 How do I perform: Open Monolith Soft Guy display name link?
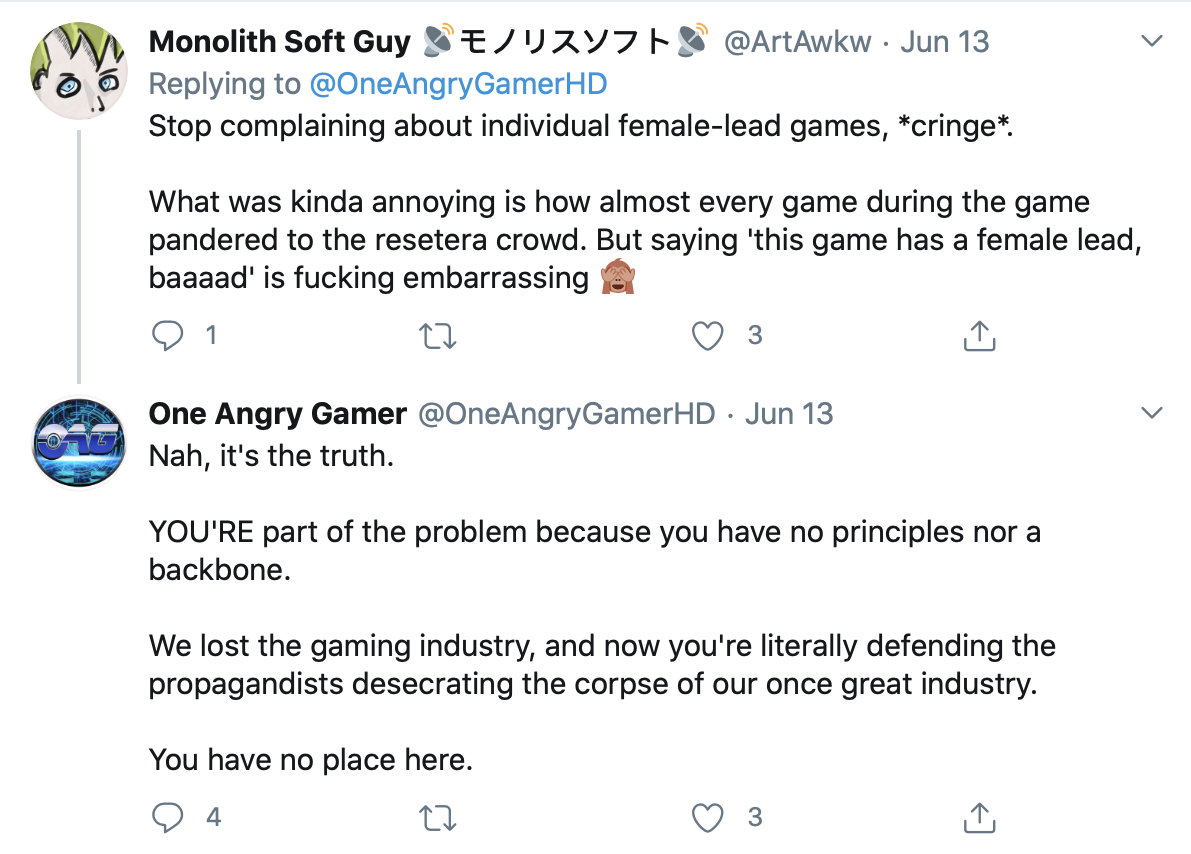coord(280,43)
